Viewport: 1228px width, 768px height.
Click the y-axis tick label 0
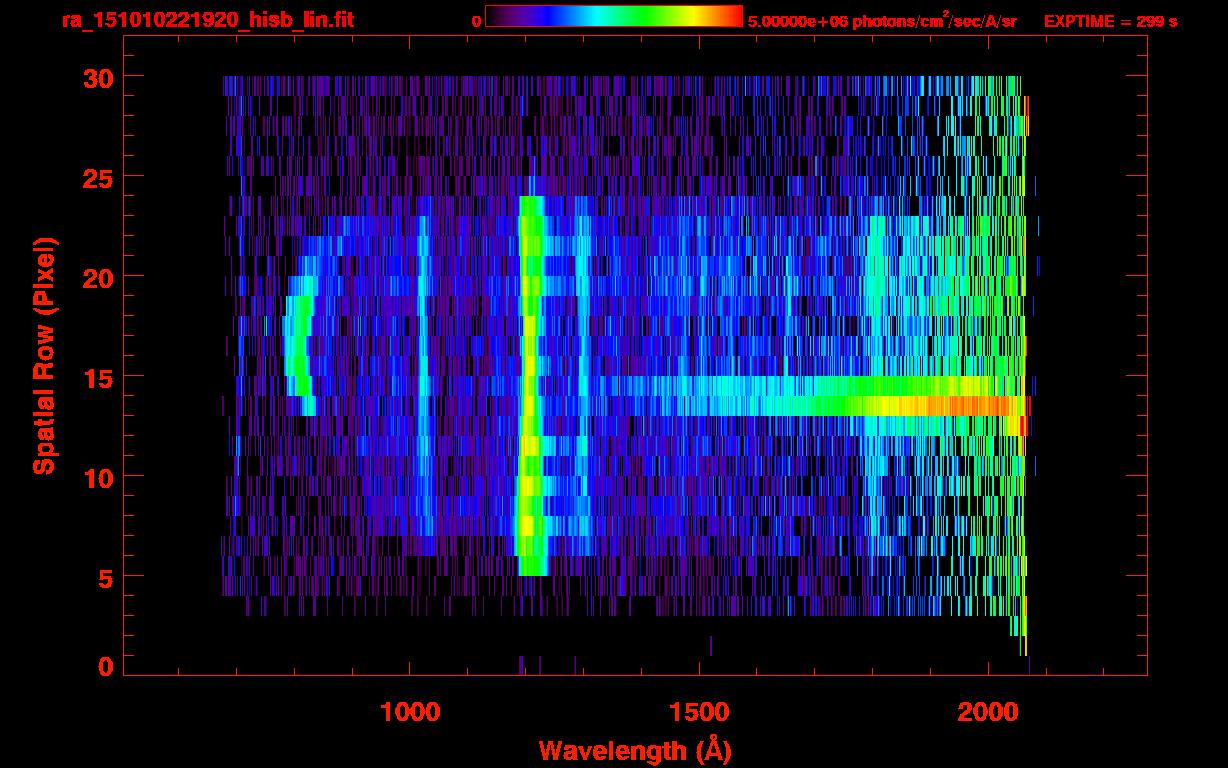(x=105, y=667)
